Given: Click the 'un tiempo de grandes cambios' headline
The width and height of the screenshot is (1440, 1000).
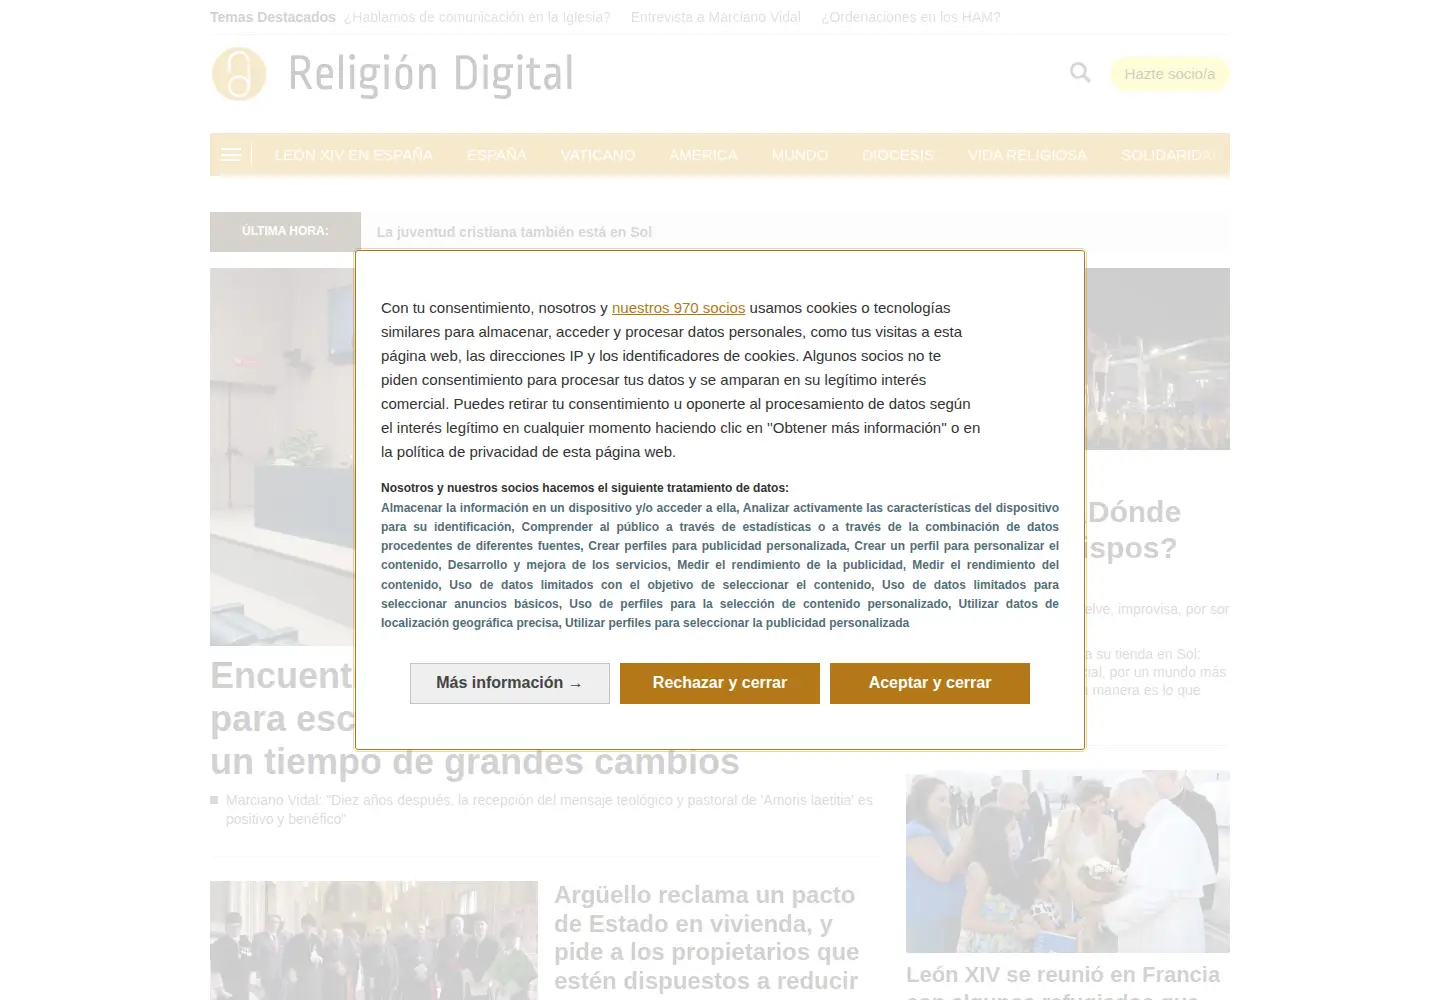Looking at the screenshot, I should click(475, 761).
